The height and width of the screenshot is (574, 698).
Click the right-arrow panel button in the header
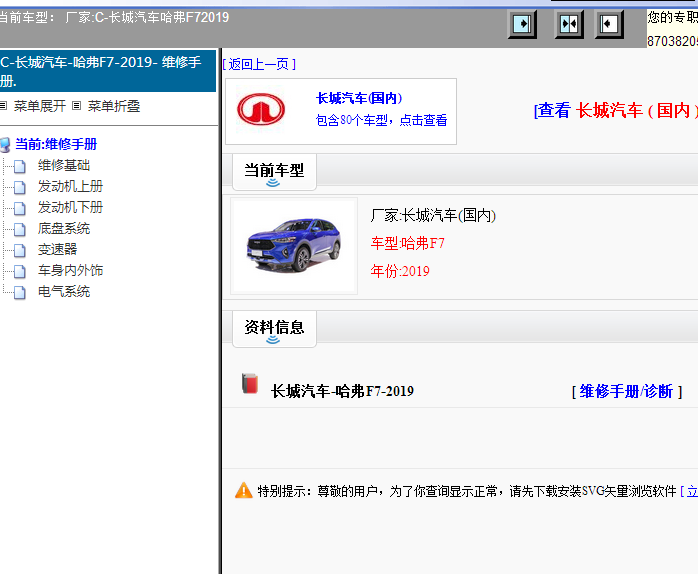tap(522, 24)
